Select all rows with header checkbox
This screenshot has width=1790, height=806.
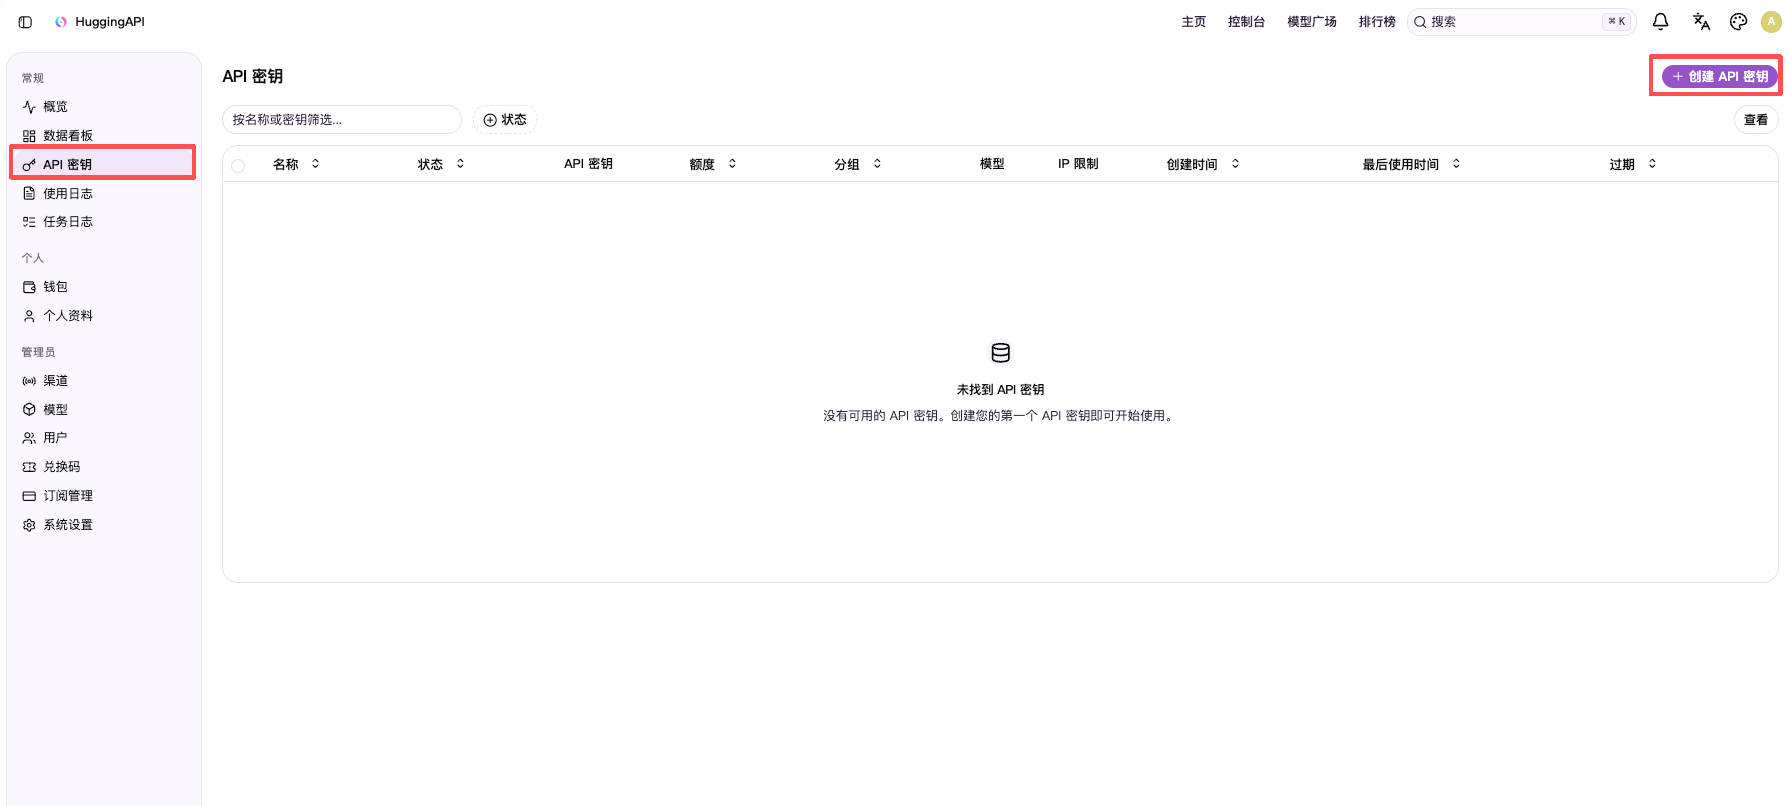point(238,166)
